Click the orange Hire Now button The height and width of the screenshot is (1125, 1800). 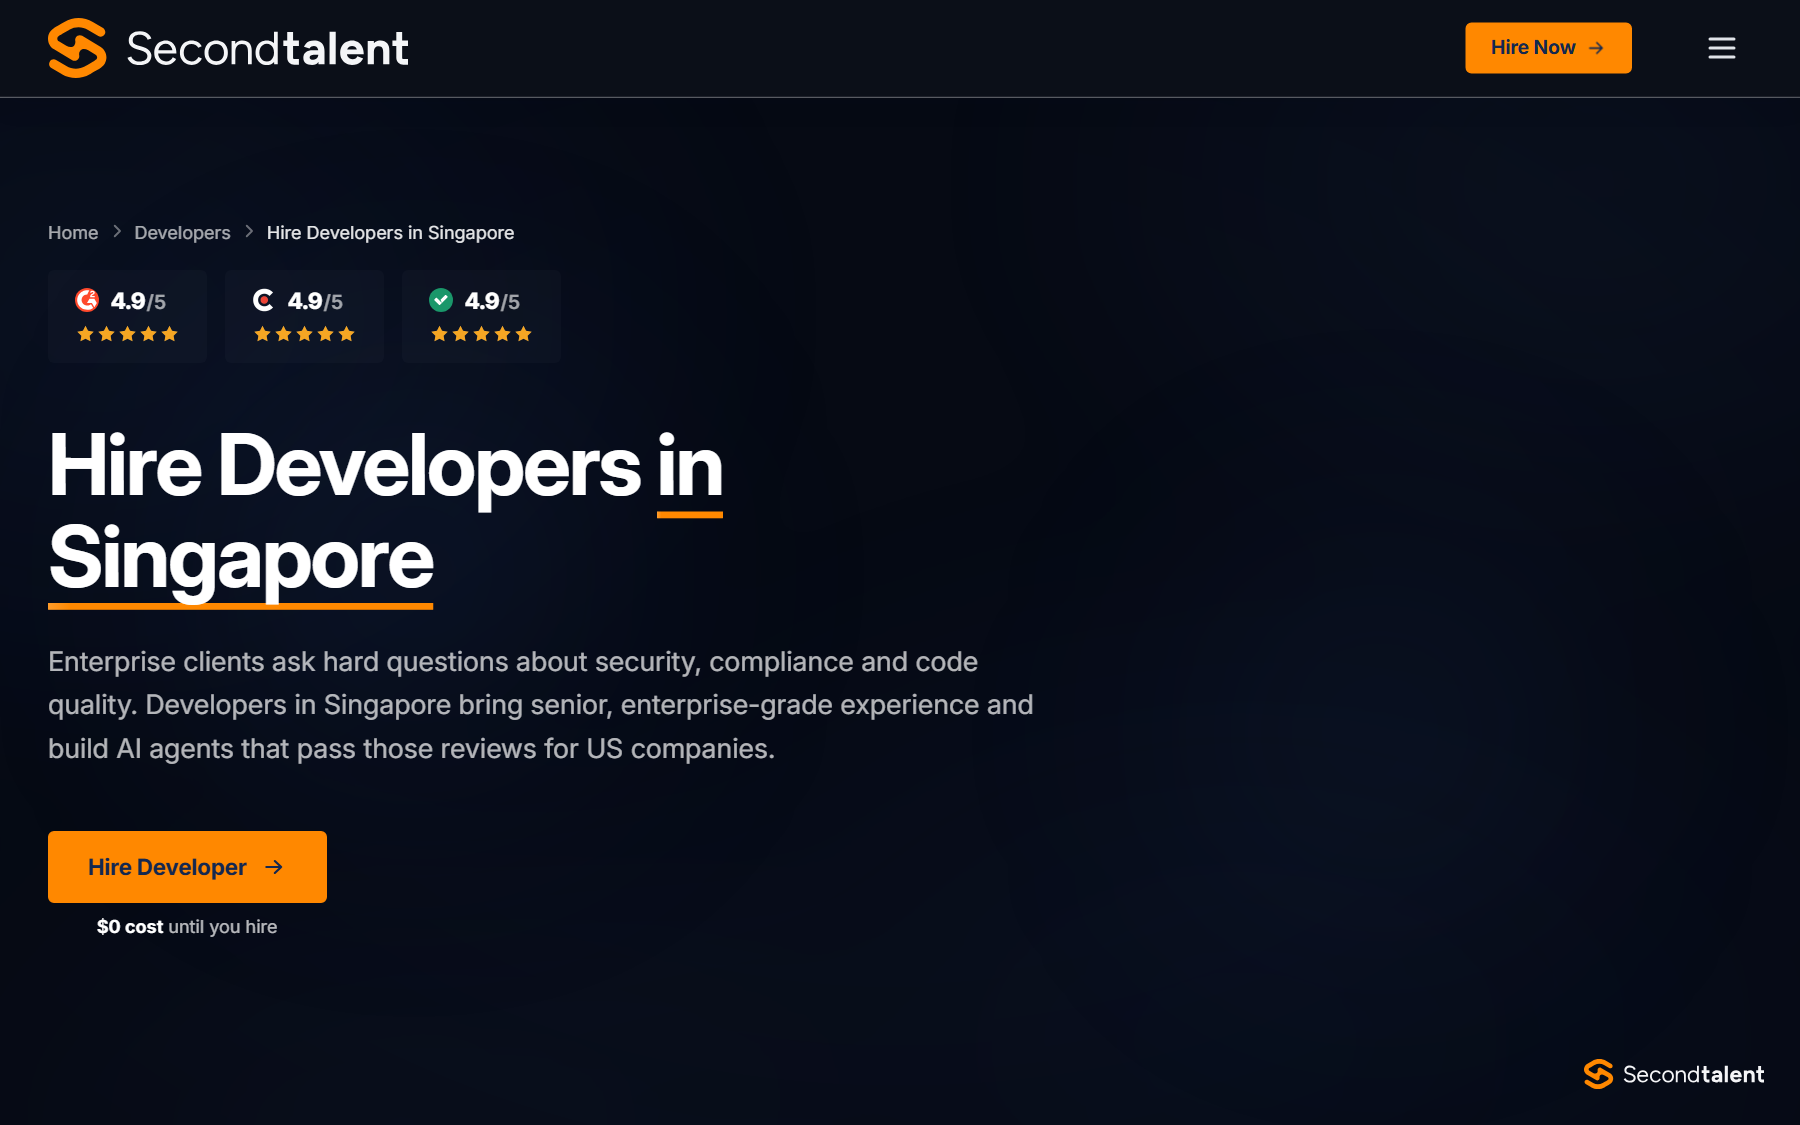pyautogui.click(x=1548, y=48)
